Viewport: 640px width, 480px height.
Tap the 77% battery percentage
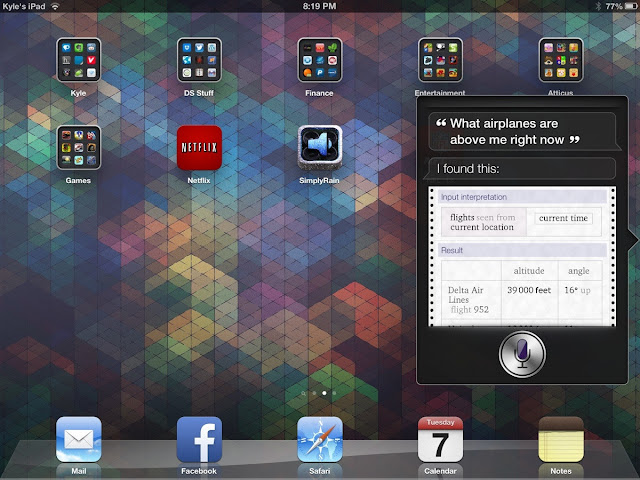pos(613,6)
